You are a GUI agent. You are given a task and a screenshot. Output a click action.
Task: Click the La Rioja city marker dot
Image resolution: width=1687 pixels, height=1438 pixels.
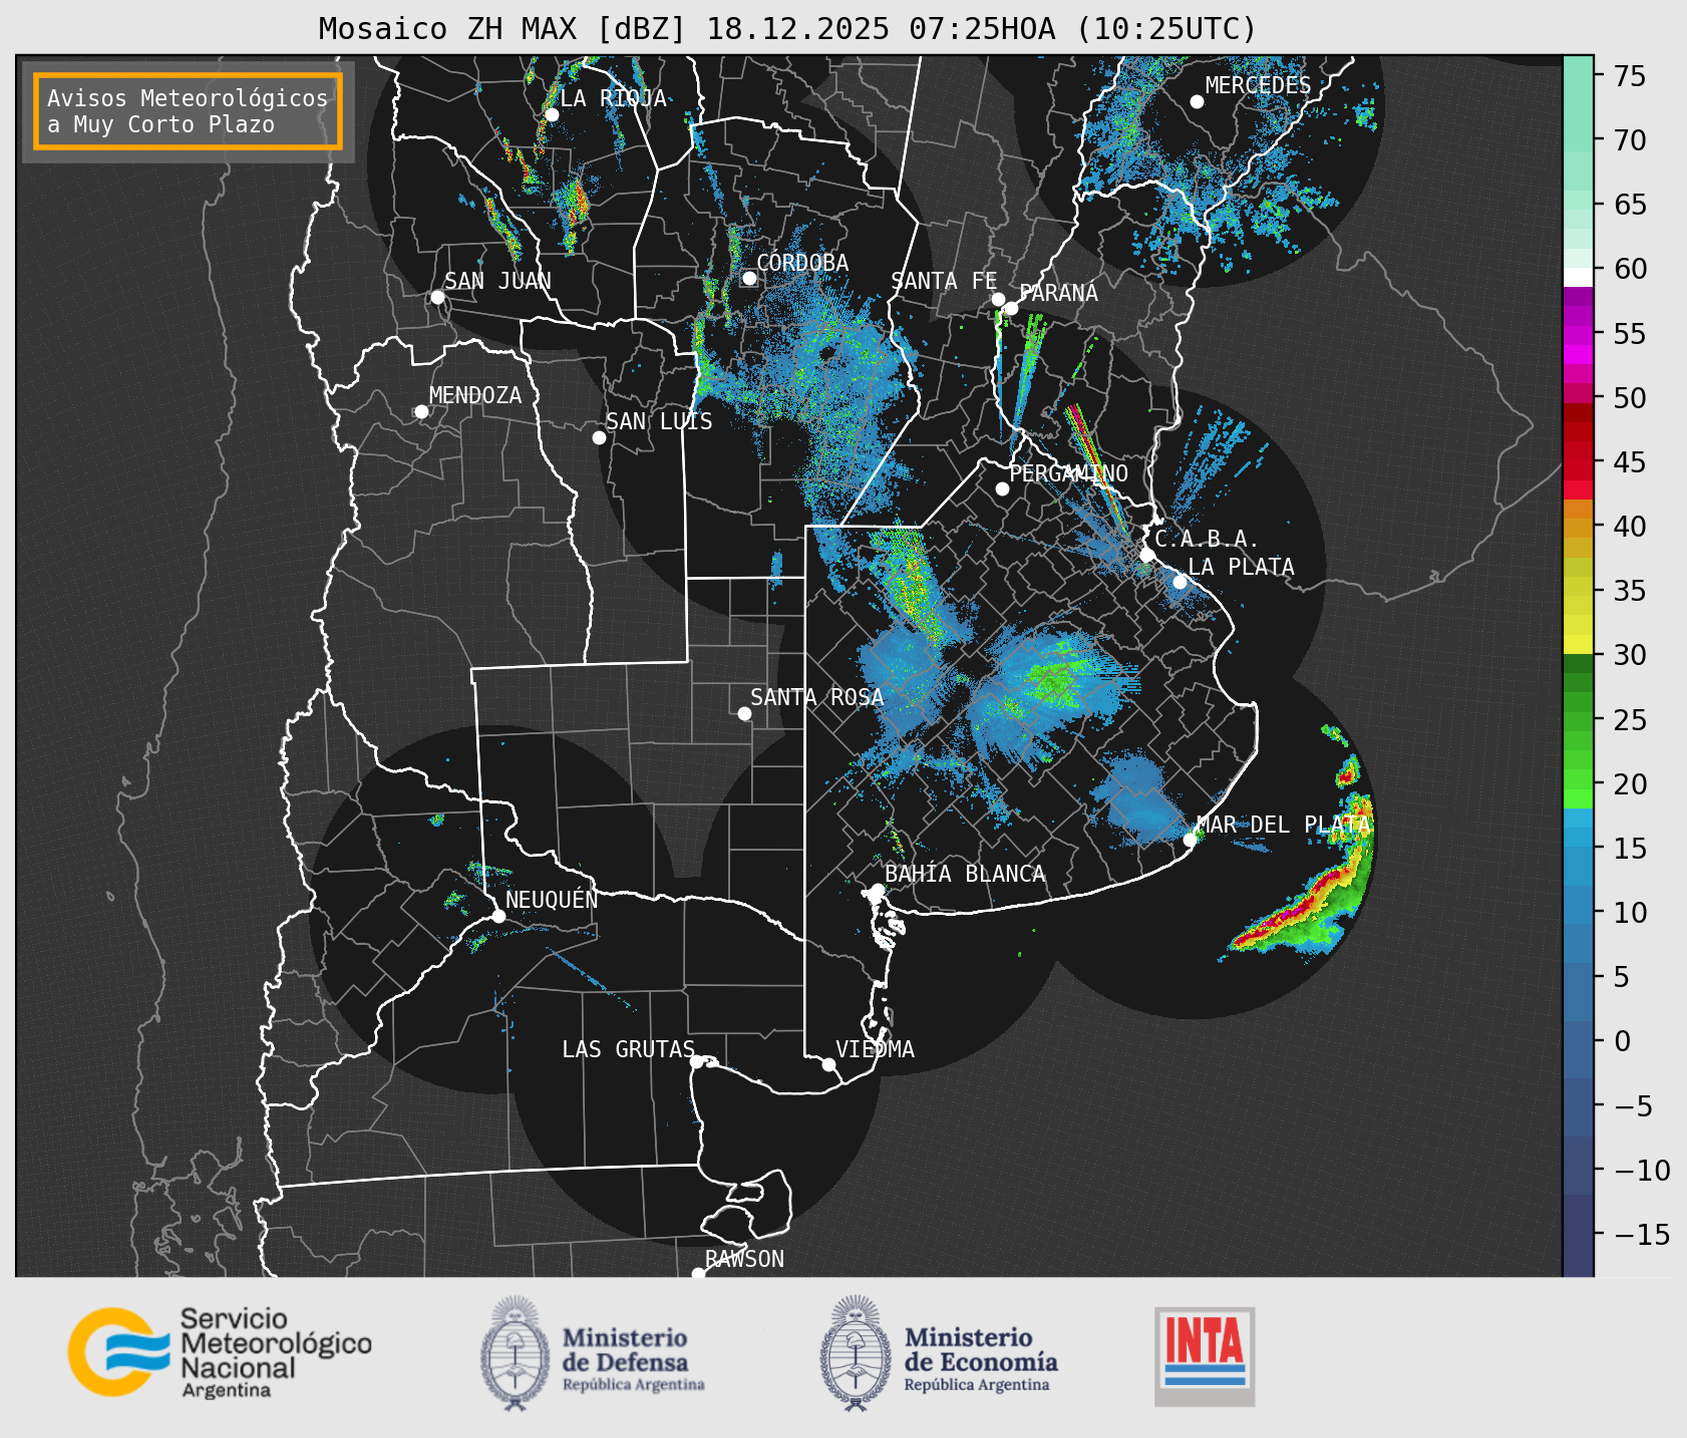tap(552, 115)
